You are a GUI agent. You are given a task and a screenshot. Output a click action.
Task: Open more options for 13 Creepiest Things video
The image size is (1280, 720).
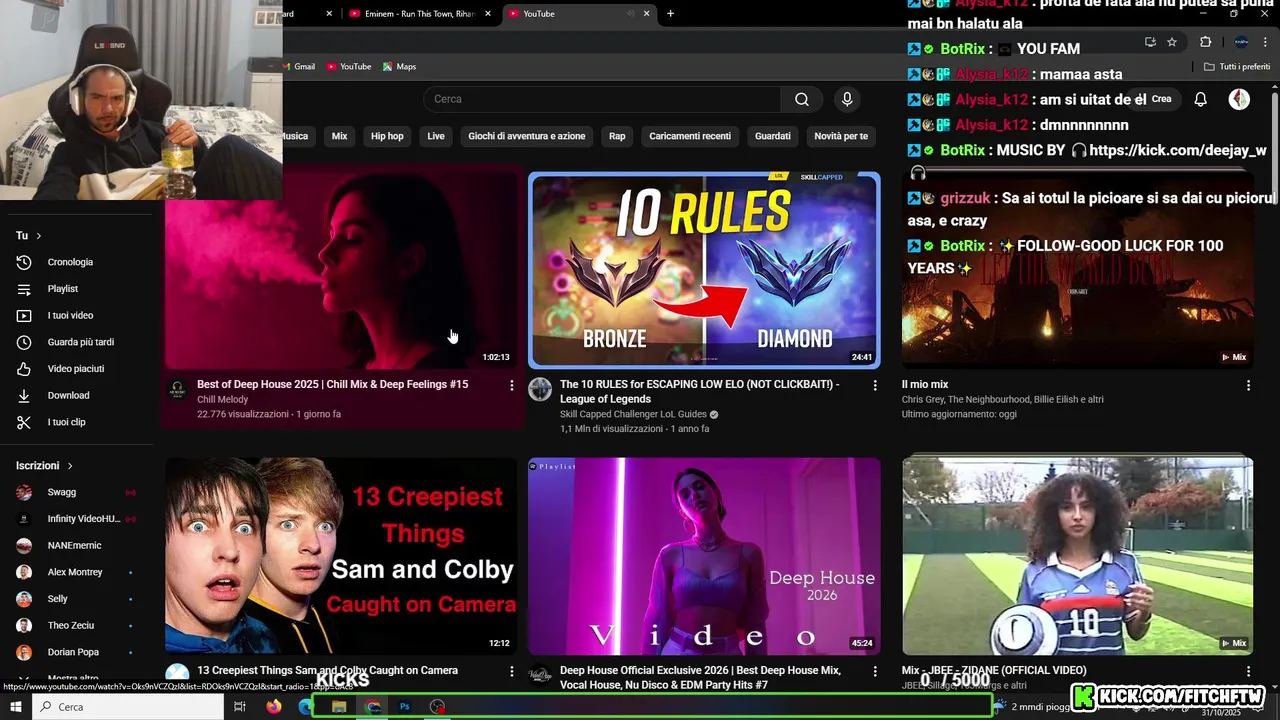pos(512,671)
